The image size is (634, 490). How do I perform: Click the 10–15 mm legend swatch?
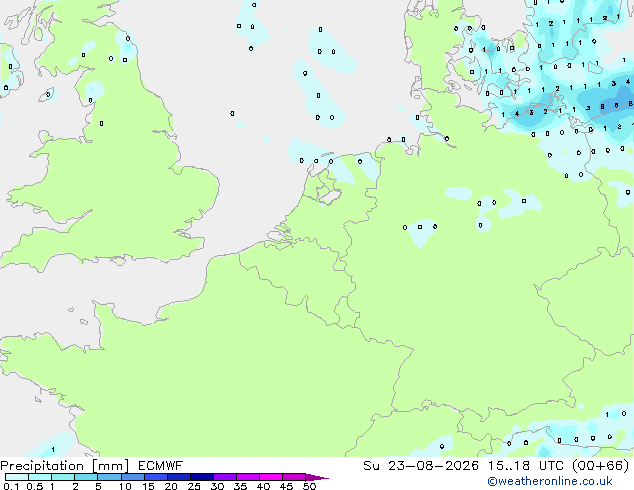tap(132, 477)
